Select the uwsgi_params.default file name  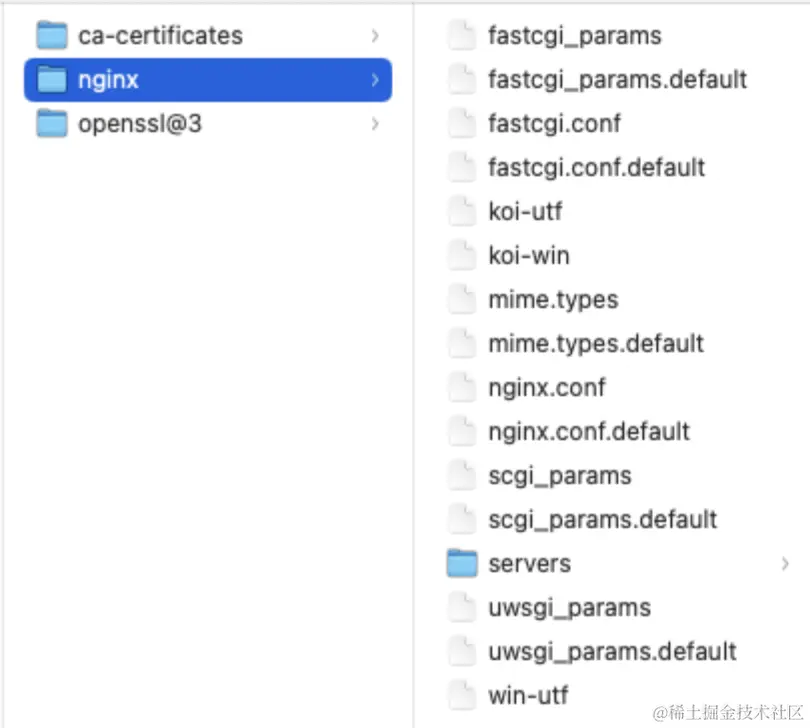click(x=612, y=652)
